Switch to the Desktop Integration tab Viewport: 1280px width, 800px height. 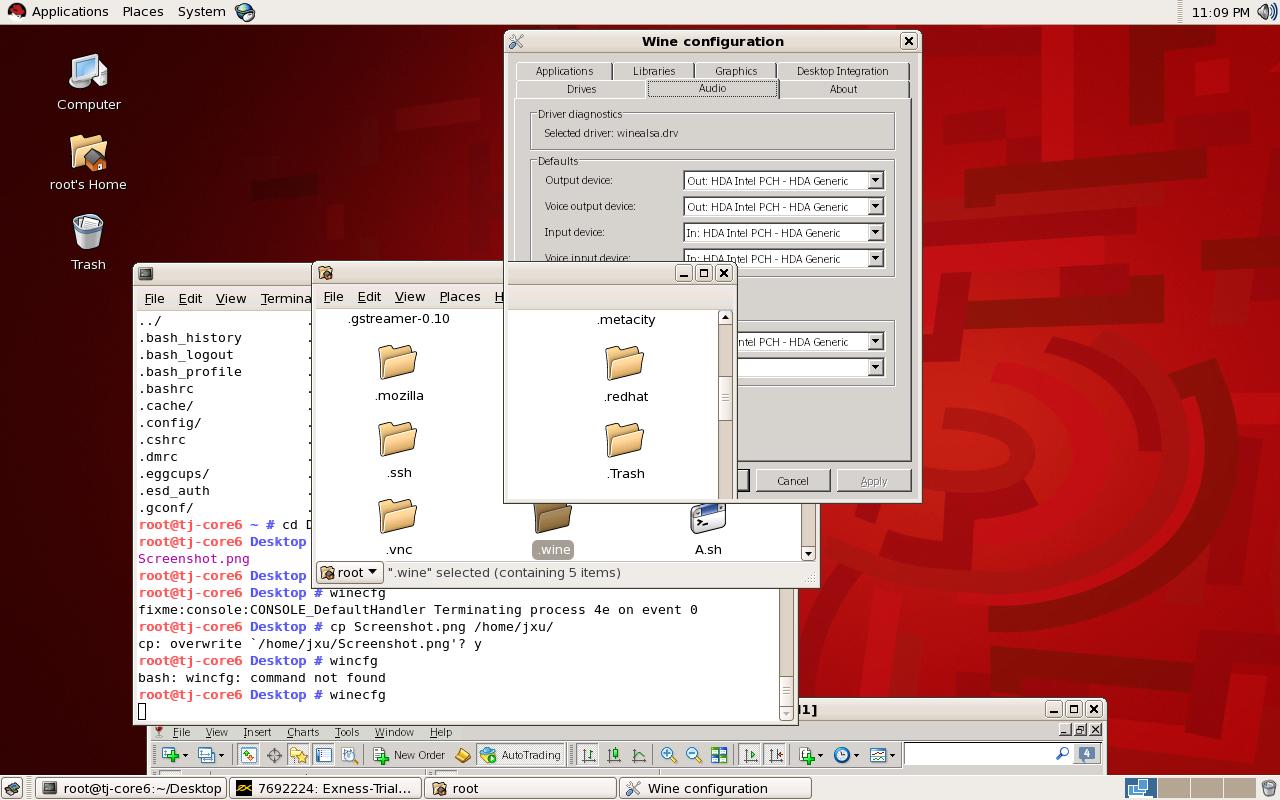842,71
